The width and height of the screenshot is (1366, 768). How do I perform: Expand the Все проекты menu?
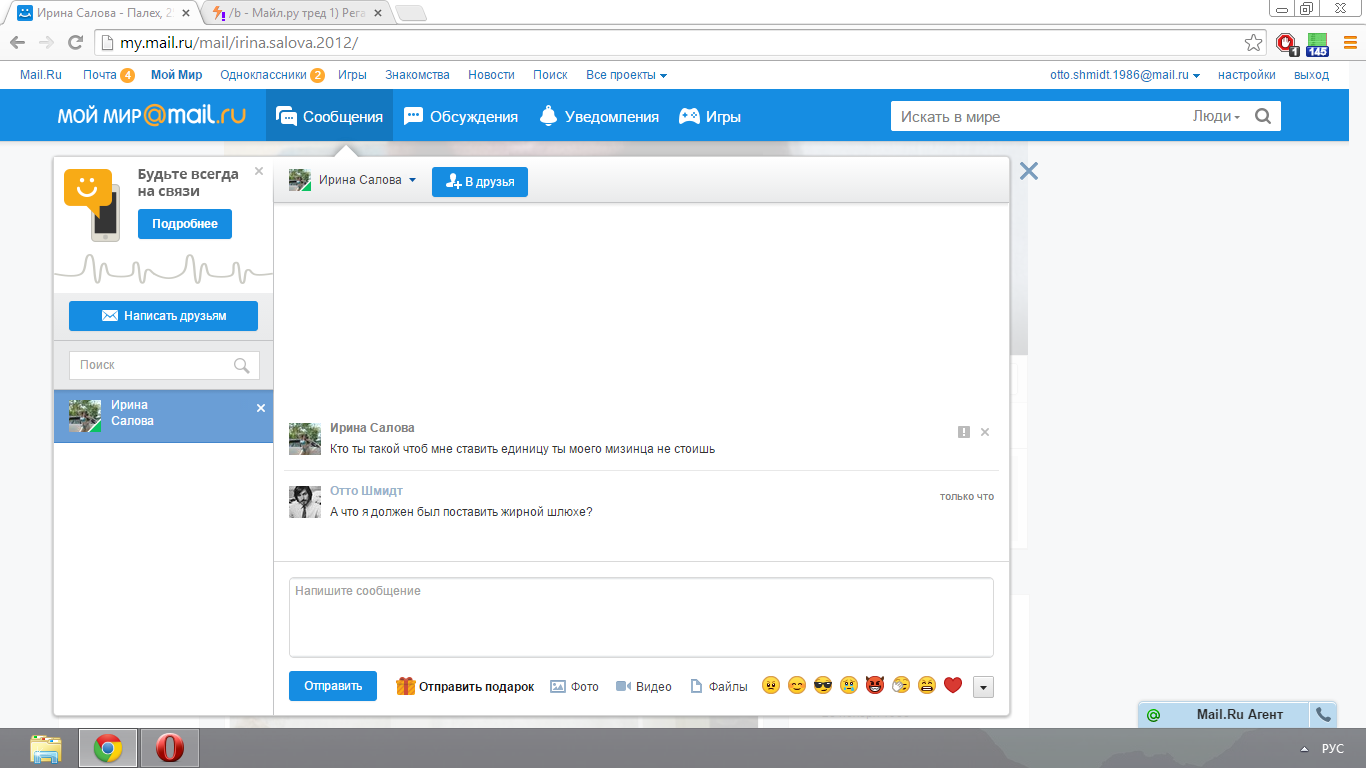[x=626, y=75]
